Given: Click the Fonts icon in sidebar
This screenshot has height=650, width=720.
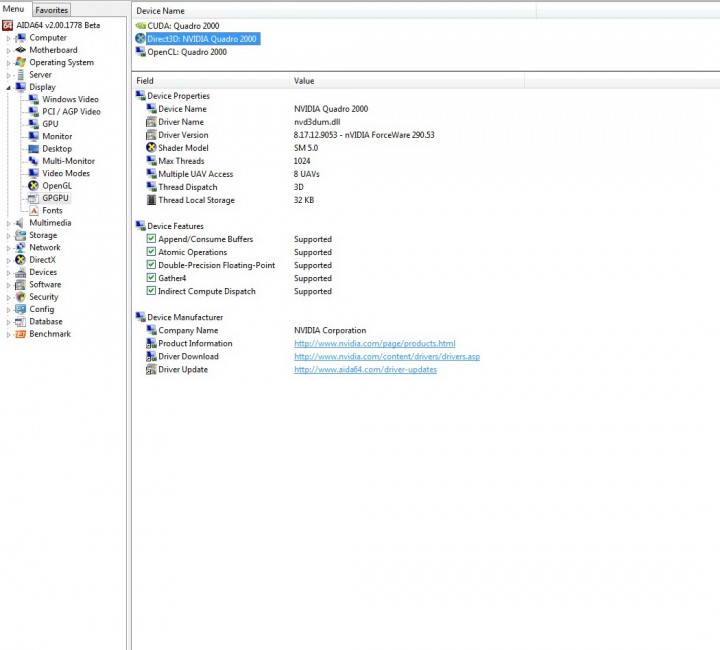Looking at the screenshot, I should pyautogui.click(x=34, y=210).
